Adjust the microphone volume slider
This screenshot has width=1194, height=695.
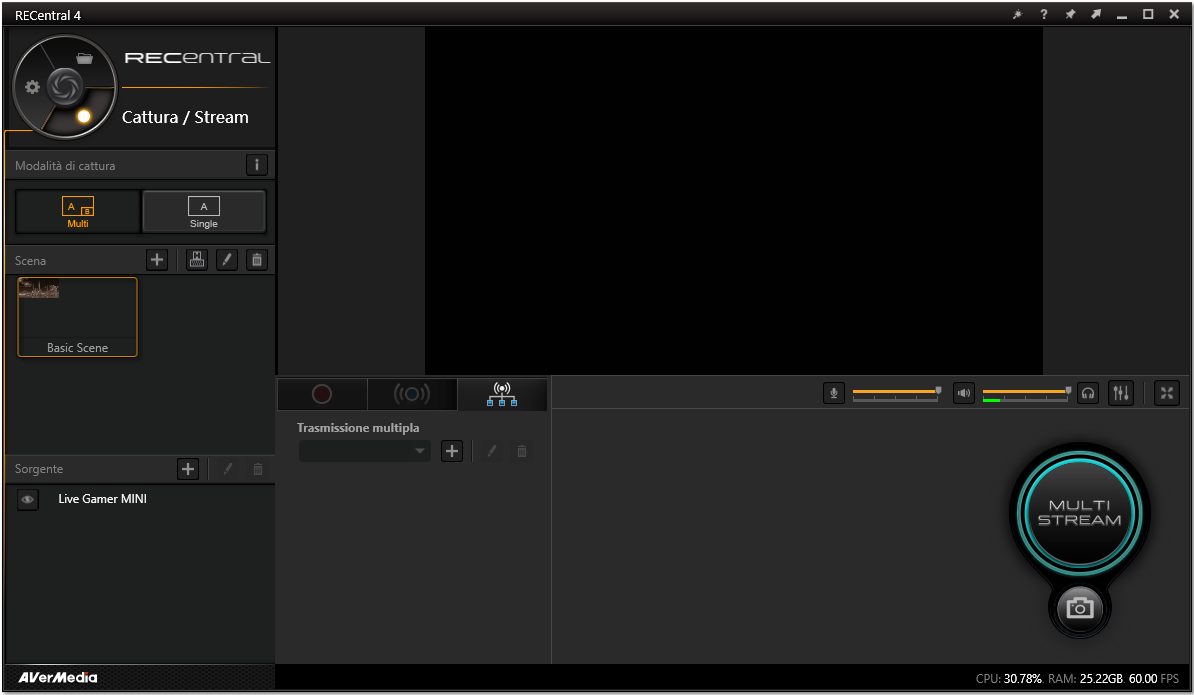896,393
